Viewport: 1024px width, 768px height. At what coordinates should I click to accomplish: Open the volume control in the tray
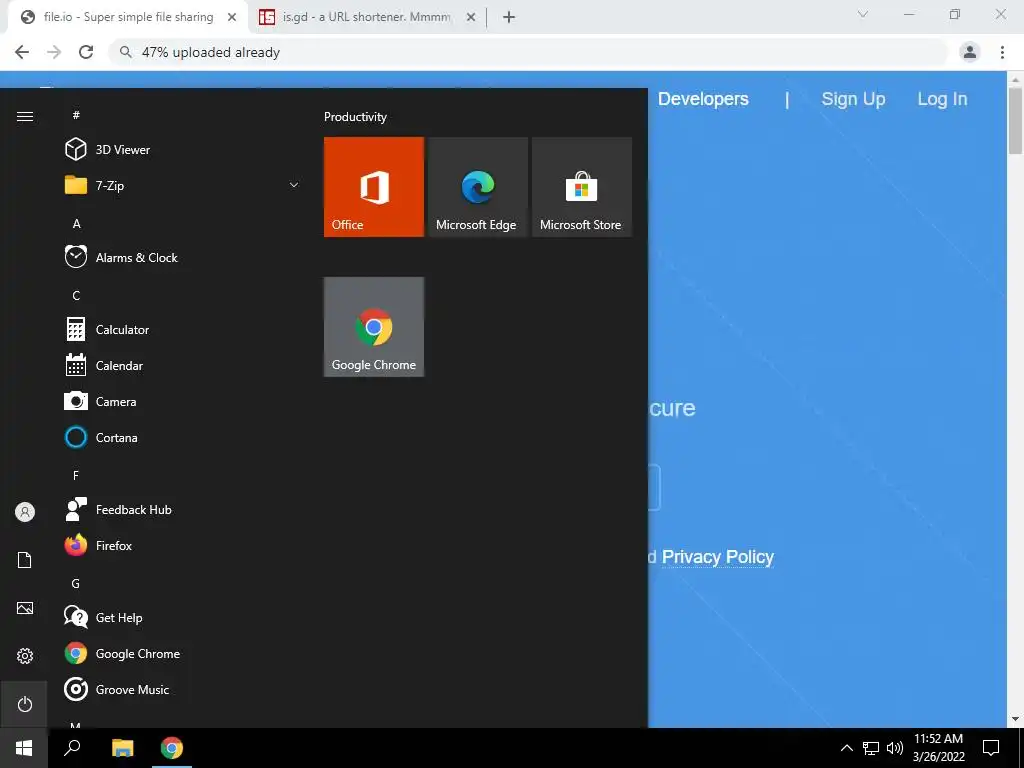tap(895, 748)
